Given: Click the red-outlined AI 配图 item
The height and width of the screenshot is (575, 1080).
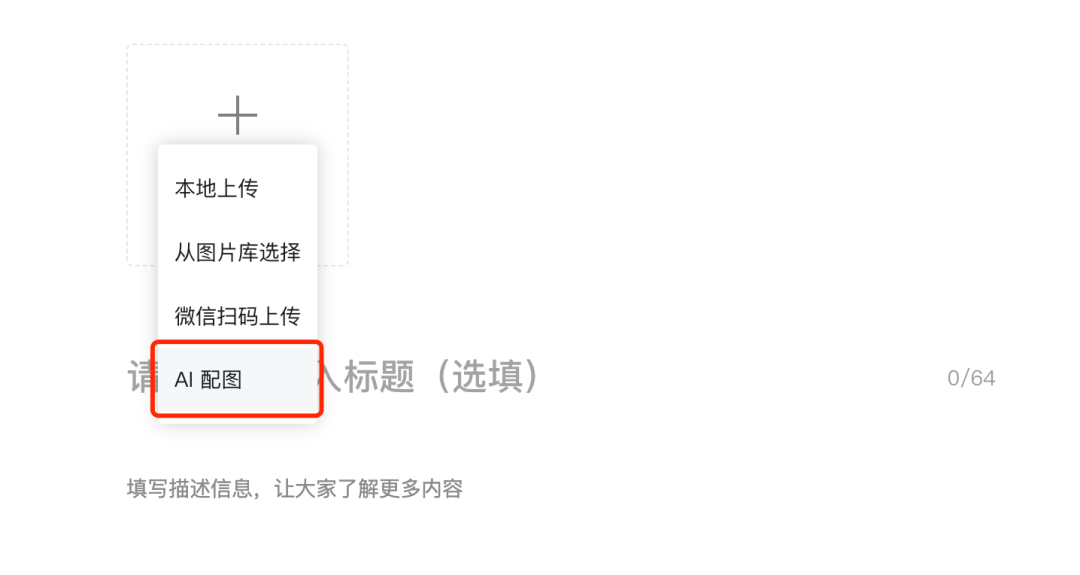Looking at the screenshot, I should click(x=238, y=379).
